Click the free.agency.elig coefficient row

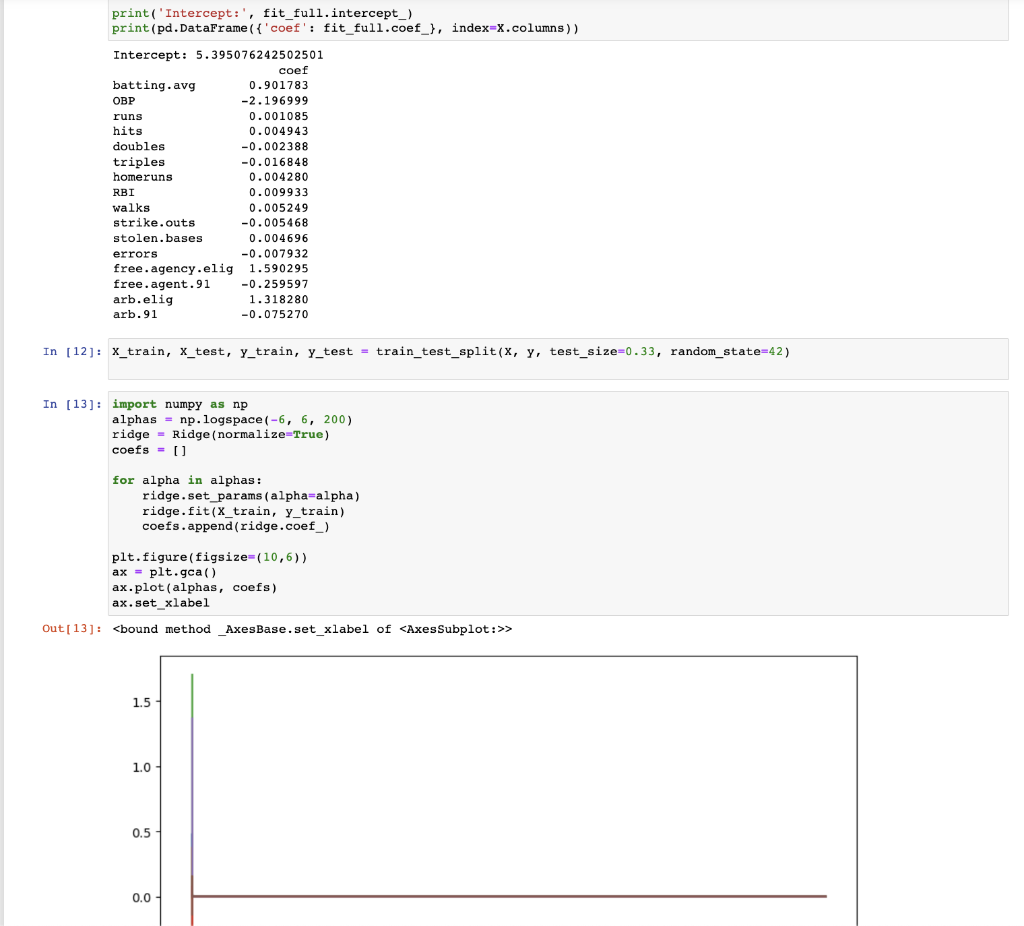tap(210, 268)
